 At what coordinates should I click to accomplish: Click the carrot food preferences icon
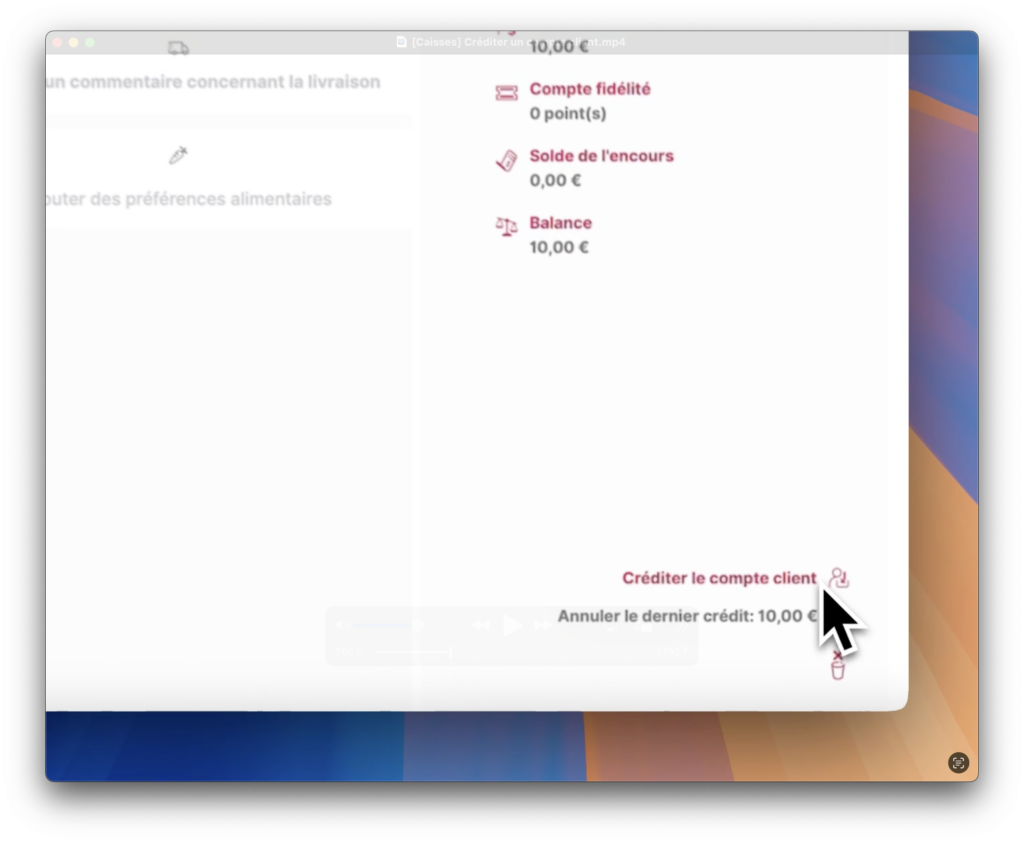178,155
